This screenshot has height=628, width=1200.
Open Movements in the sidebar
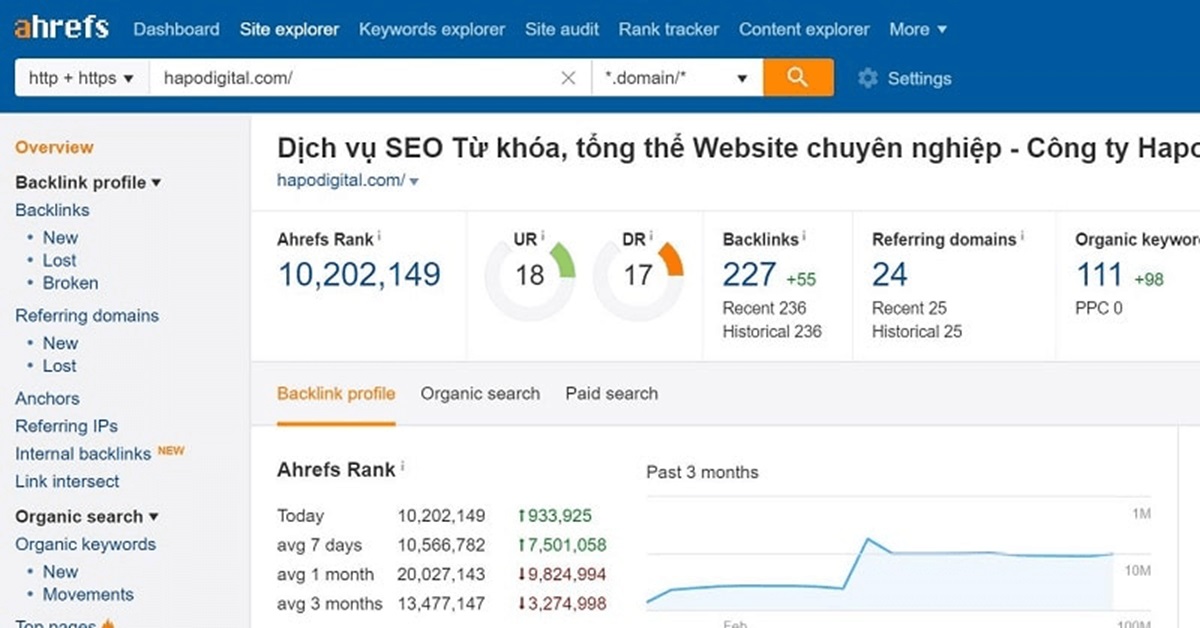click(x=88, y=595)
